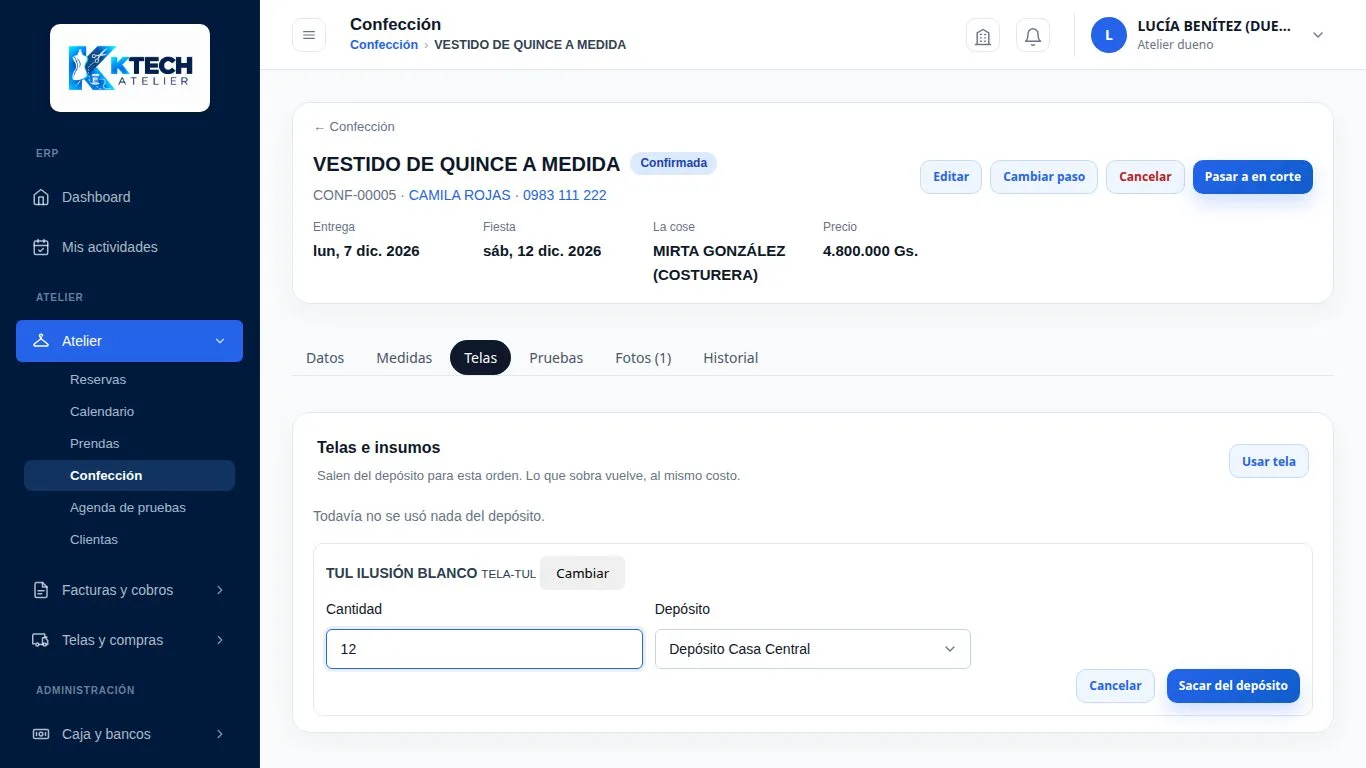
Task: Select the Telas tab
Action: (x=480, y=358)
